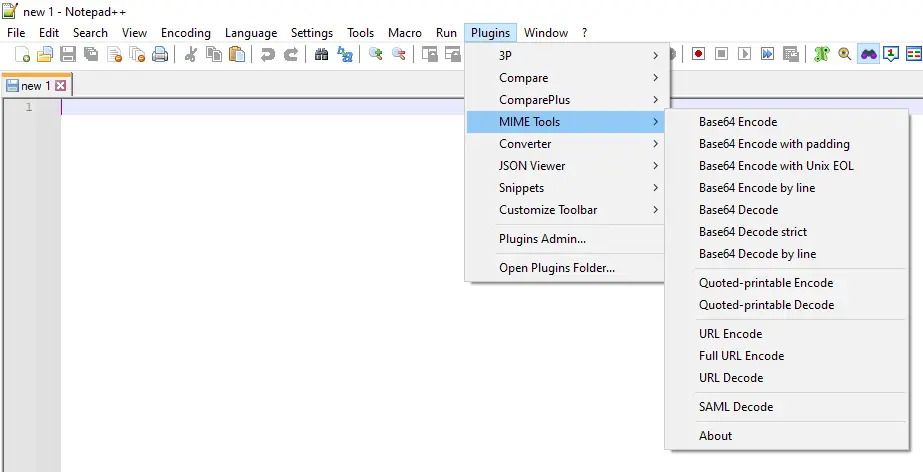Click the green butterfly Compare icon

coord(821,54)
